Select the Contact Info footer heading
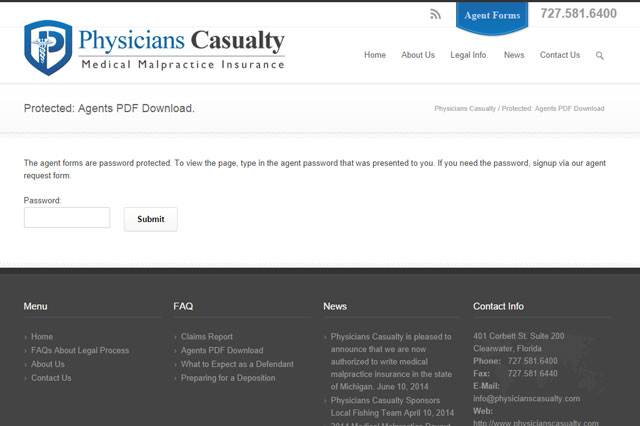640x426 pixels. (x=498, y=306)
